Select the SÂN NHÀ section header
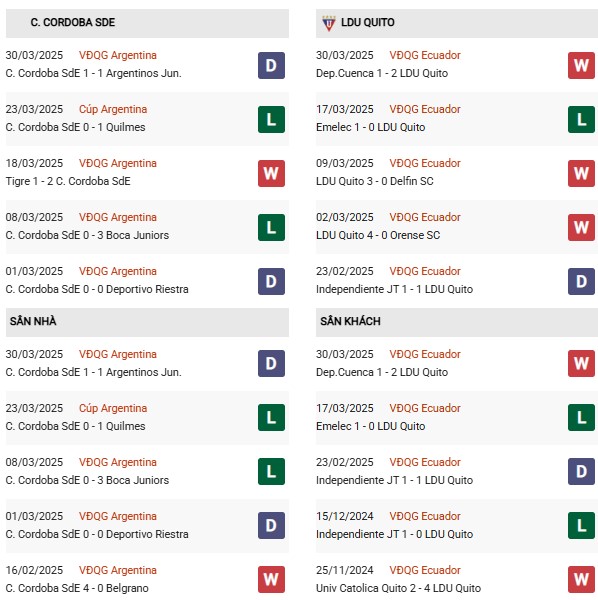 [147, 321]
